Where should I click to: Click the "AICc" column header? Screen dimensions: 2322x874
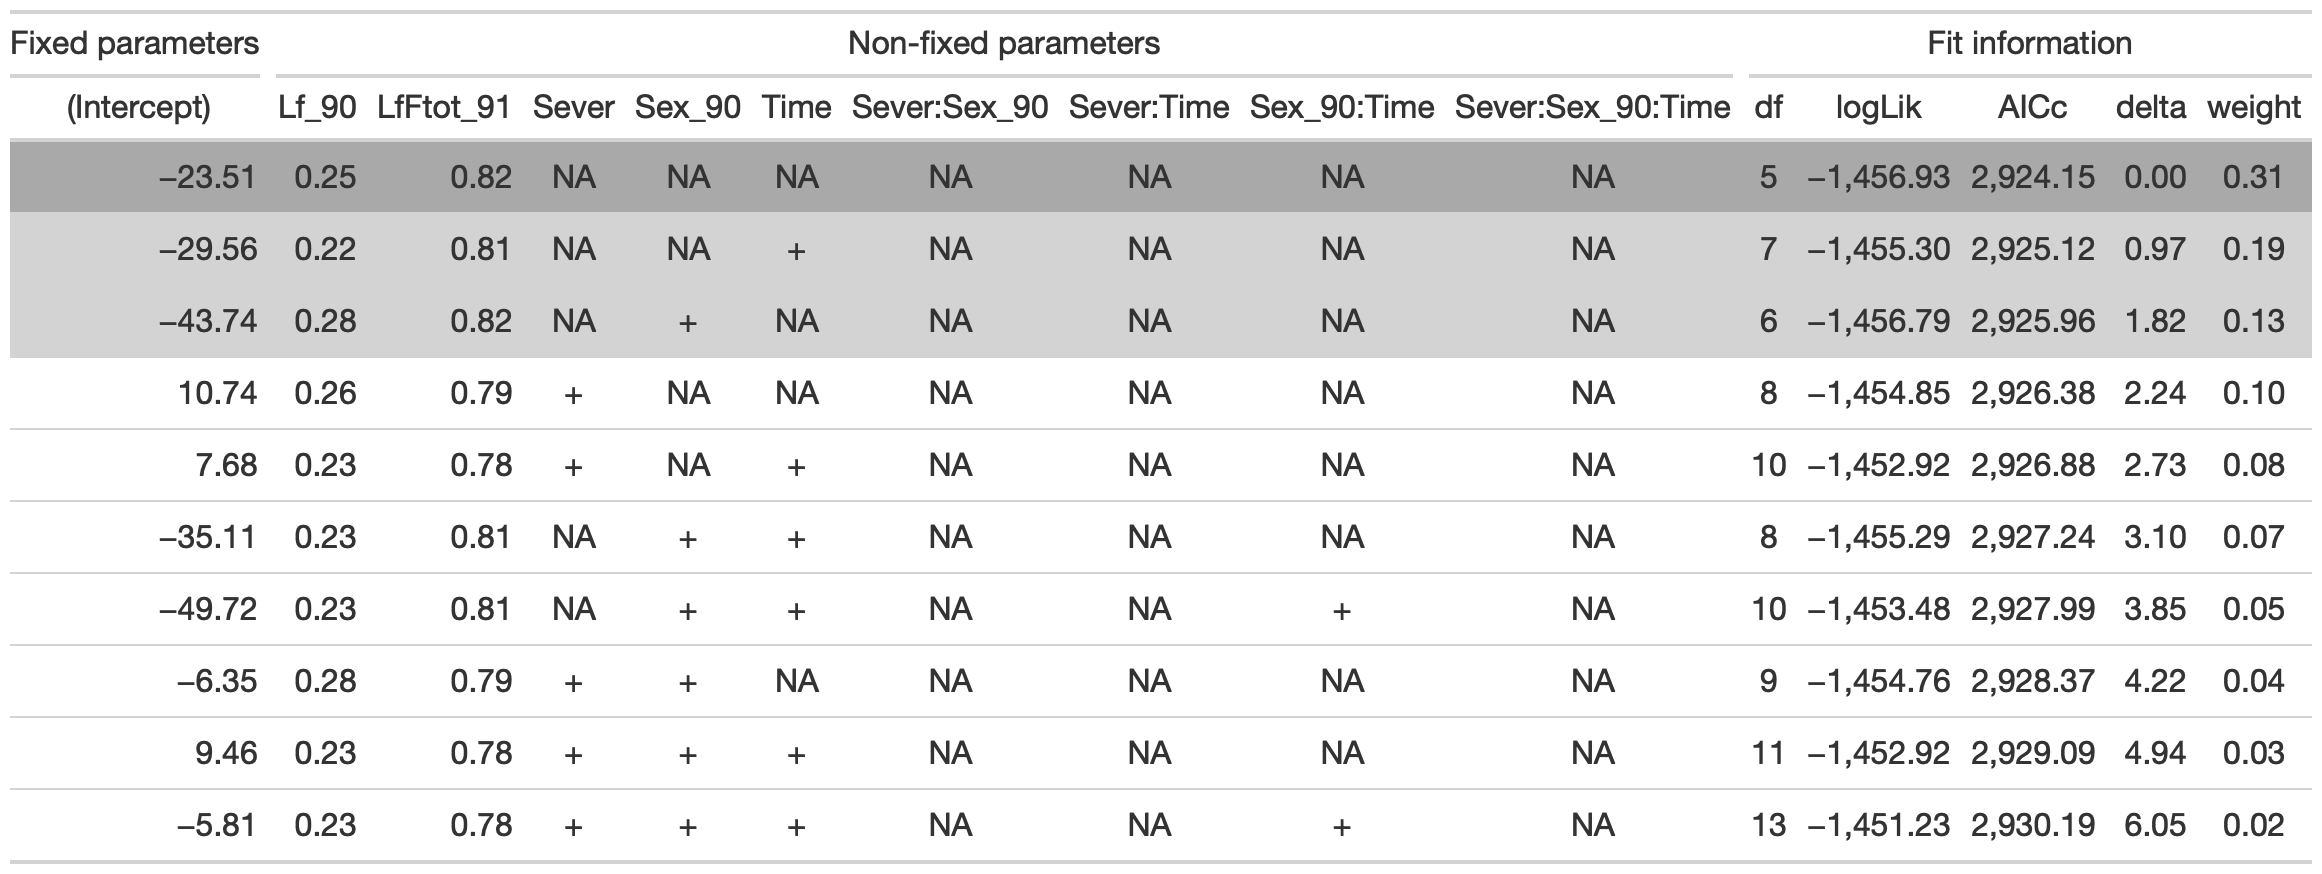point(2032,108)
